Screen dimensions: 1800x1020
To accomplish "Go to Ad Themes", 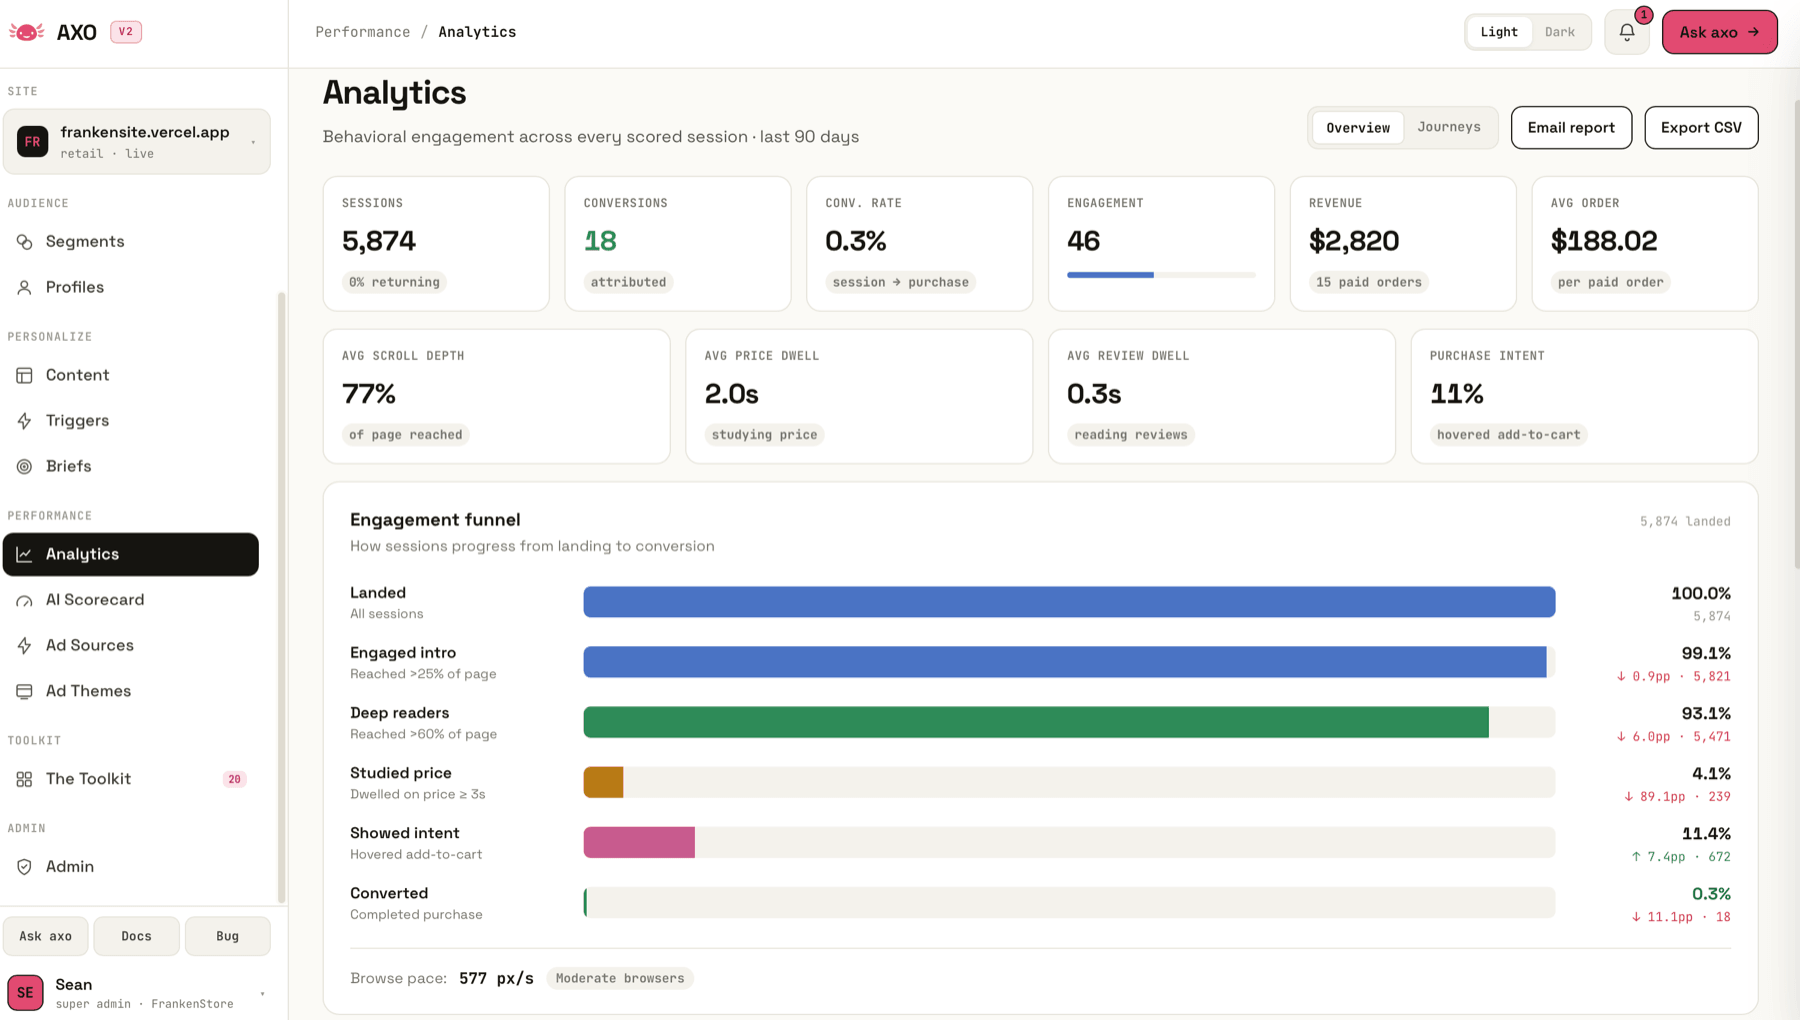I will click(131, 691).
